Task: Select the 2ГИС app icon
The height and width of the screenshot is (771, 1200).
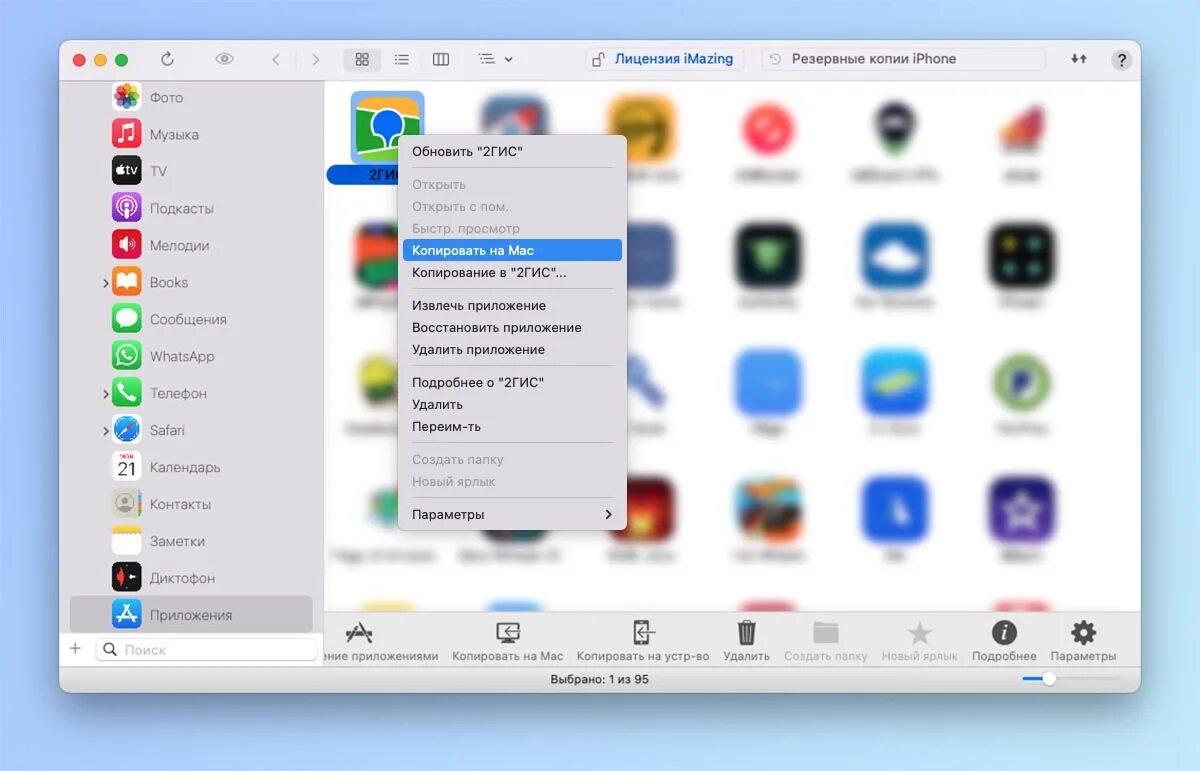Action: pos(388,127)
